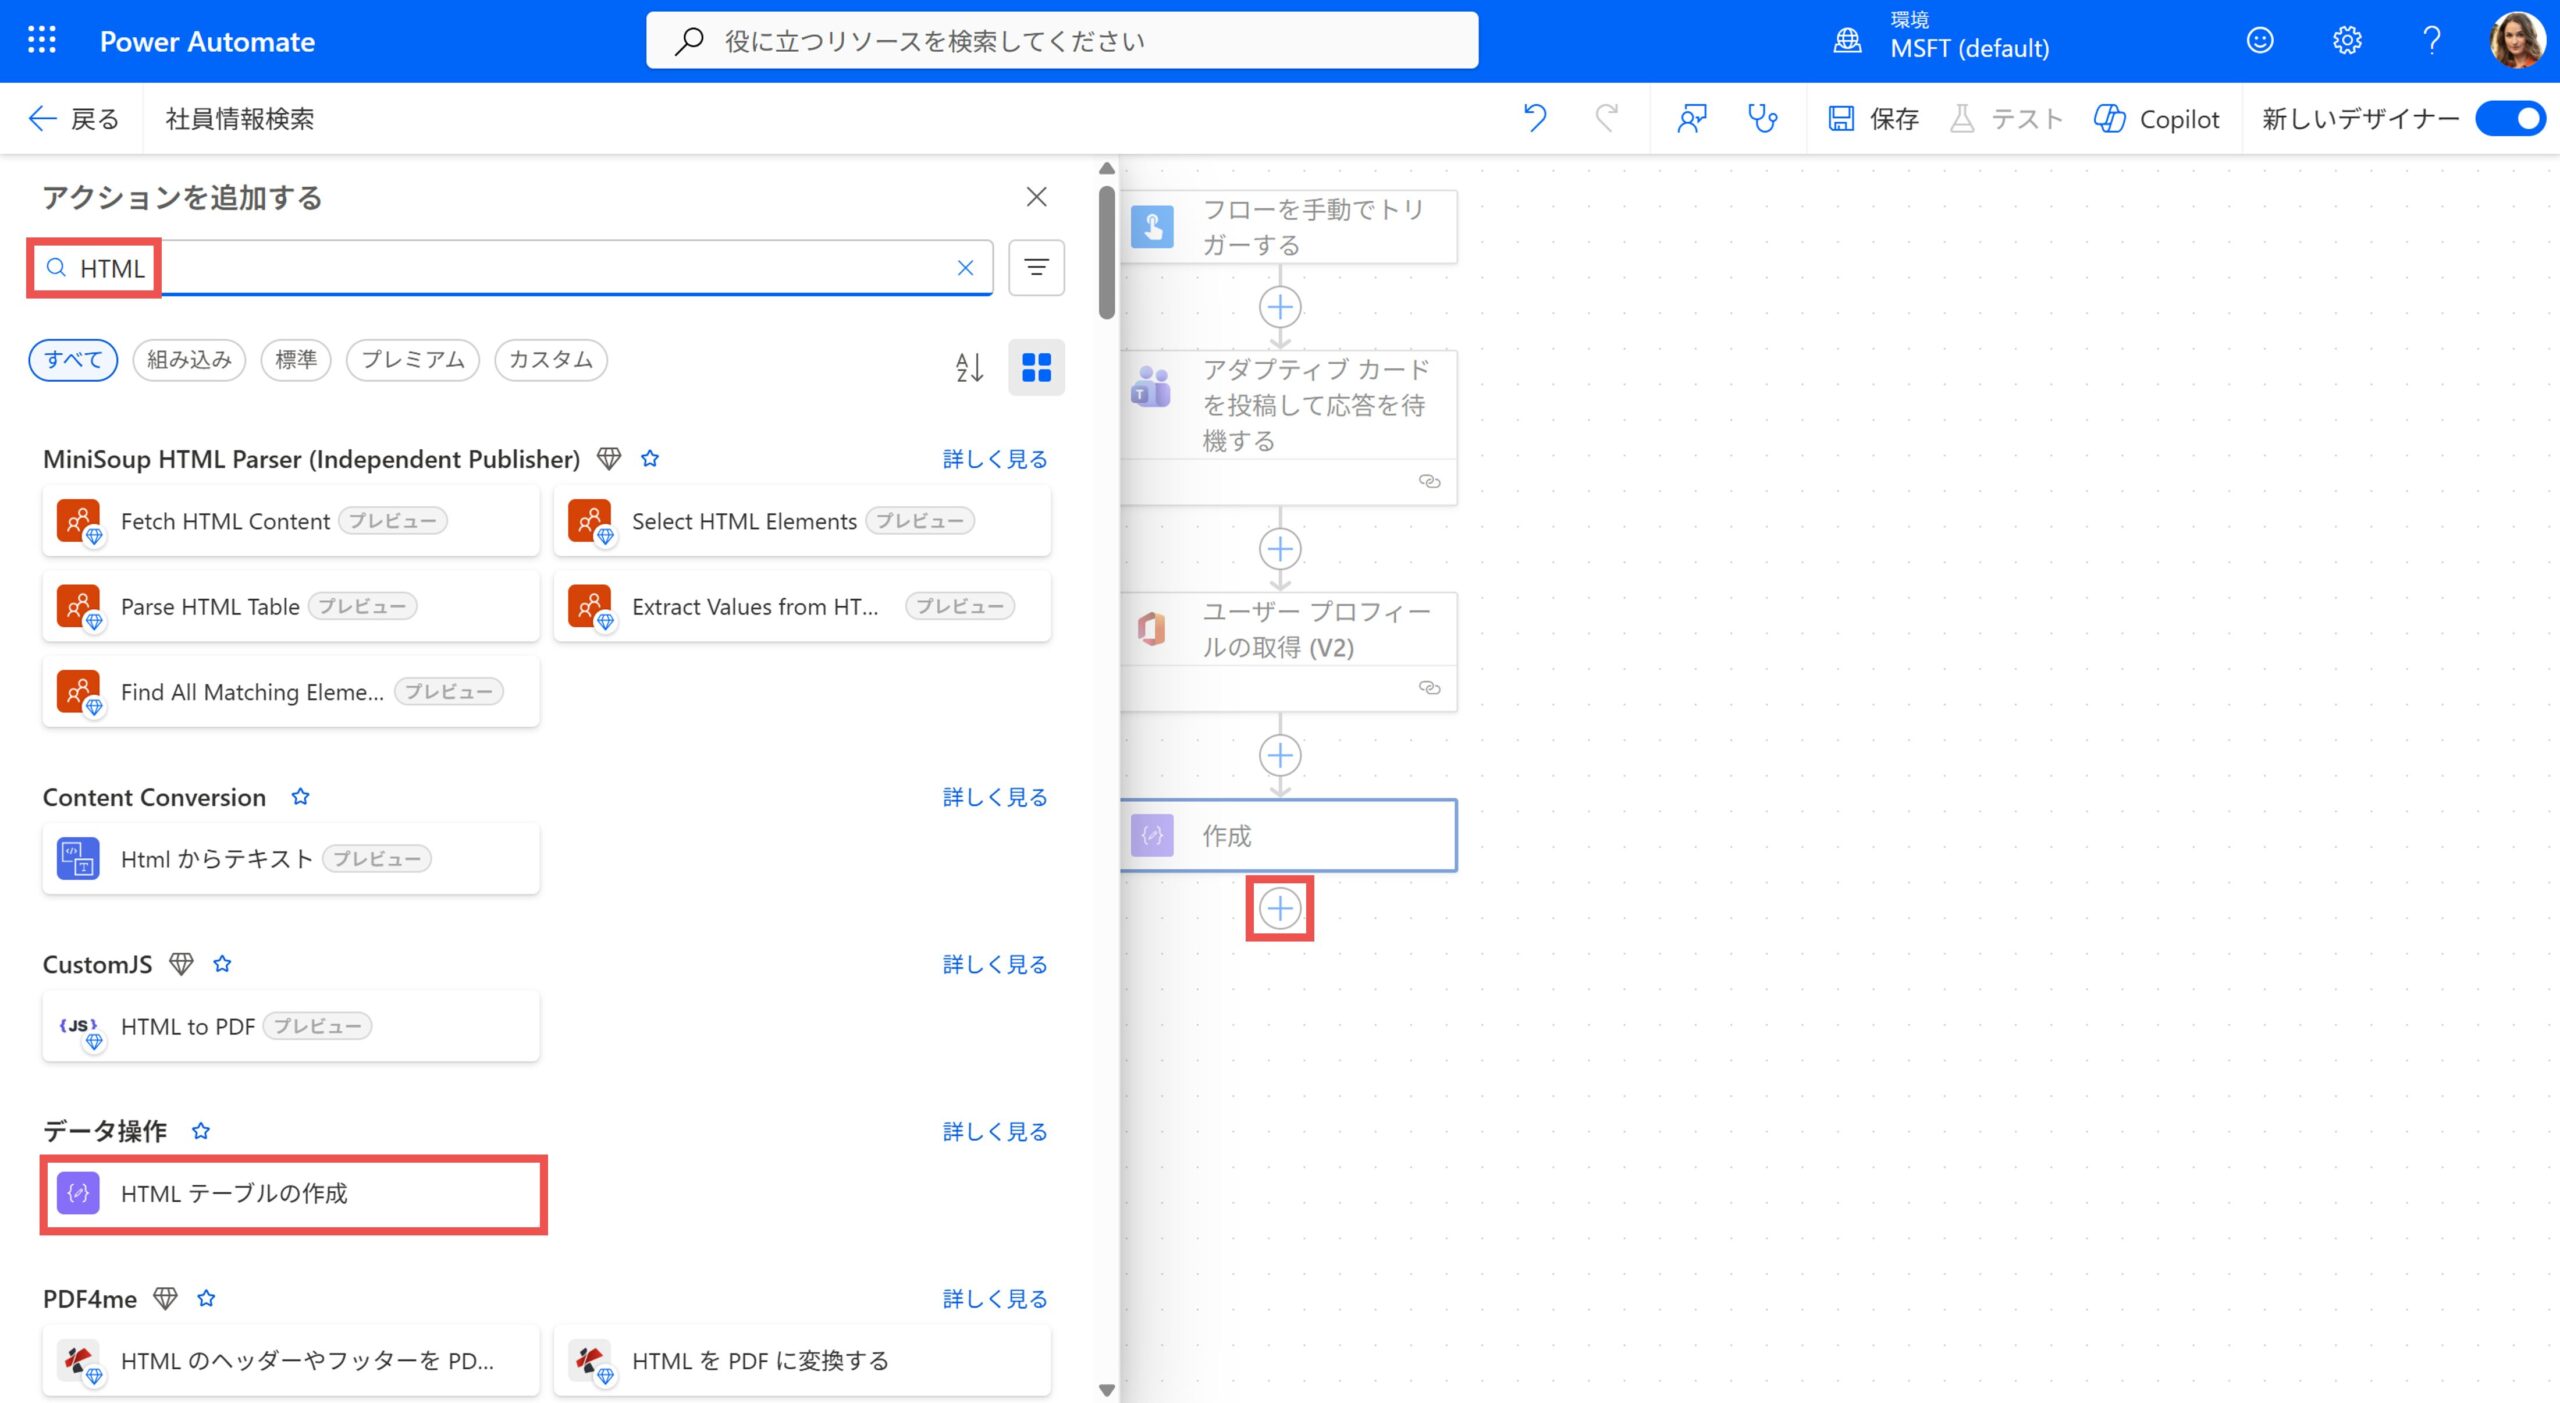
Task: Select the プレミアム filter tab
Action: 412,360
